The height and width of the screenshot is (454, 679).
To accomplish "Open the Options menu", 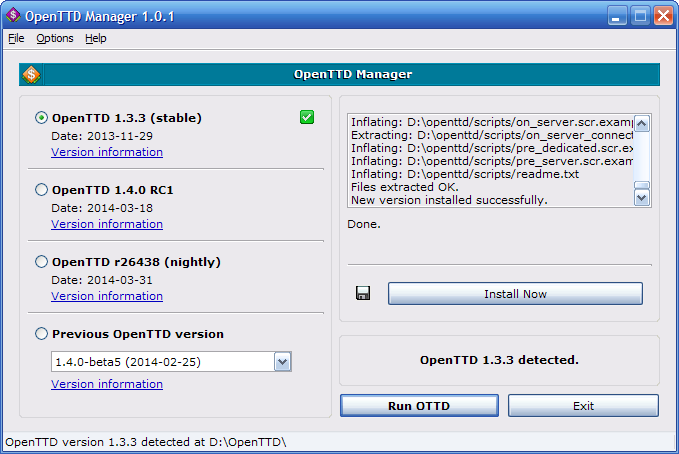I will (x=55, y=38).
